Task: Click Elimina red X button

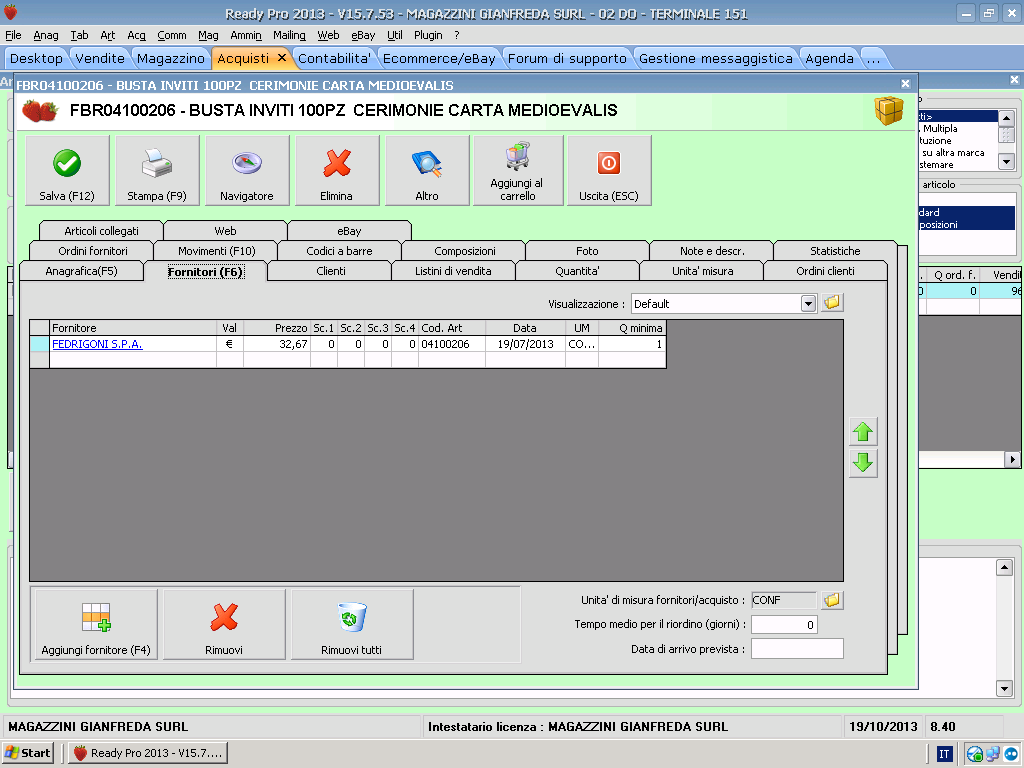Action: click(336, 170)
